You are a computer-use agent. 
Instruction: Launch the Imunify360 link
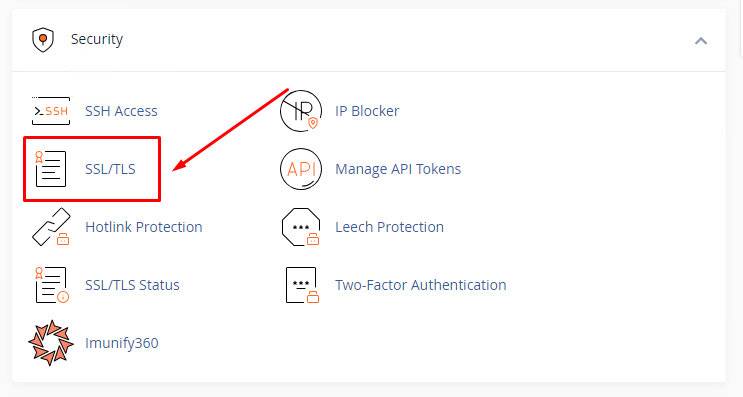122,343
